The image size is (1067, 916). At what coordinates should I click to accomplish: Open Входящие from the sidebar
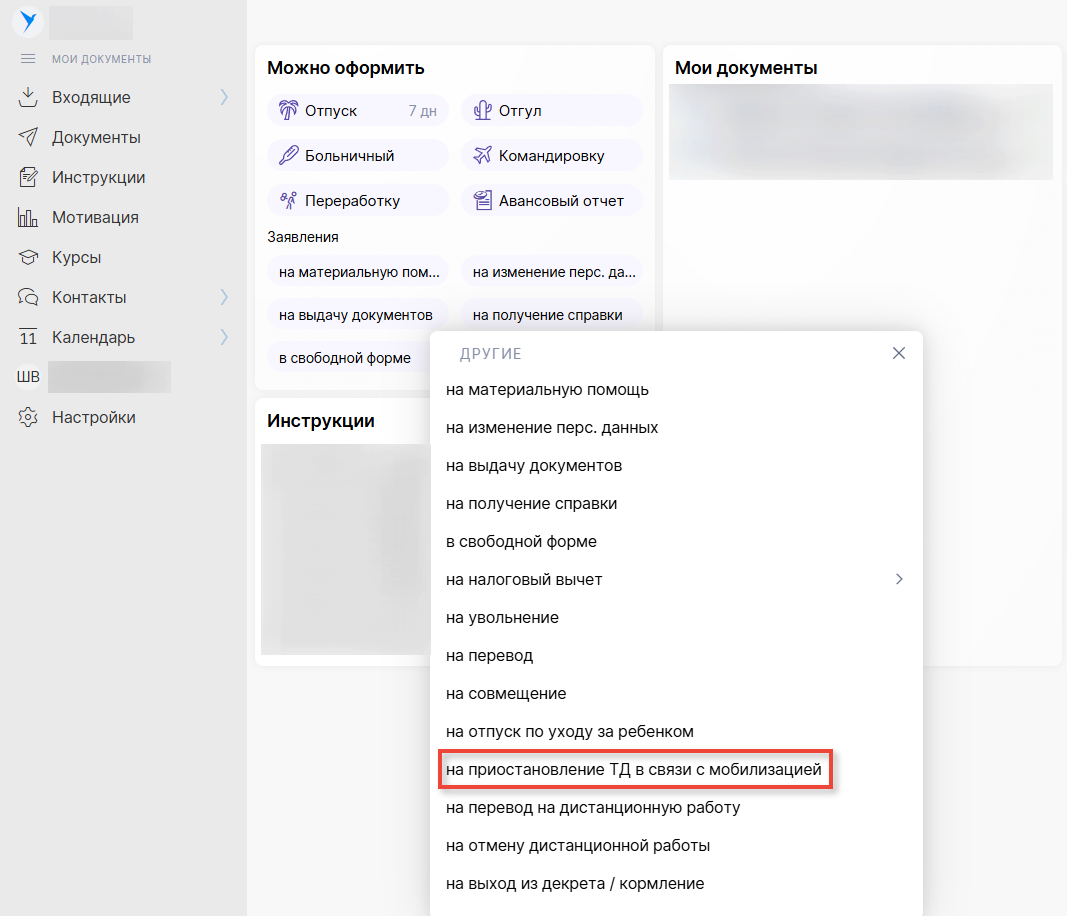[x=91, y=98]
